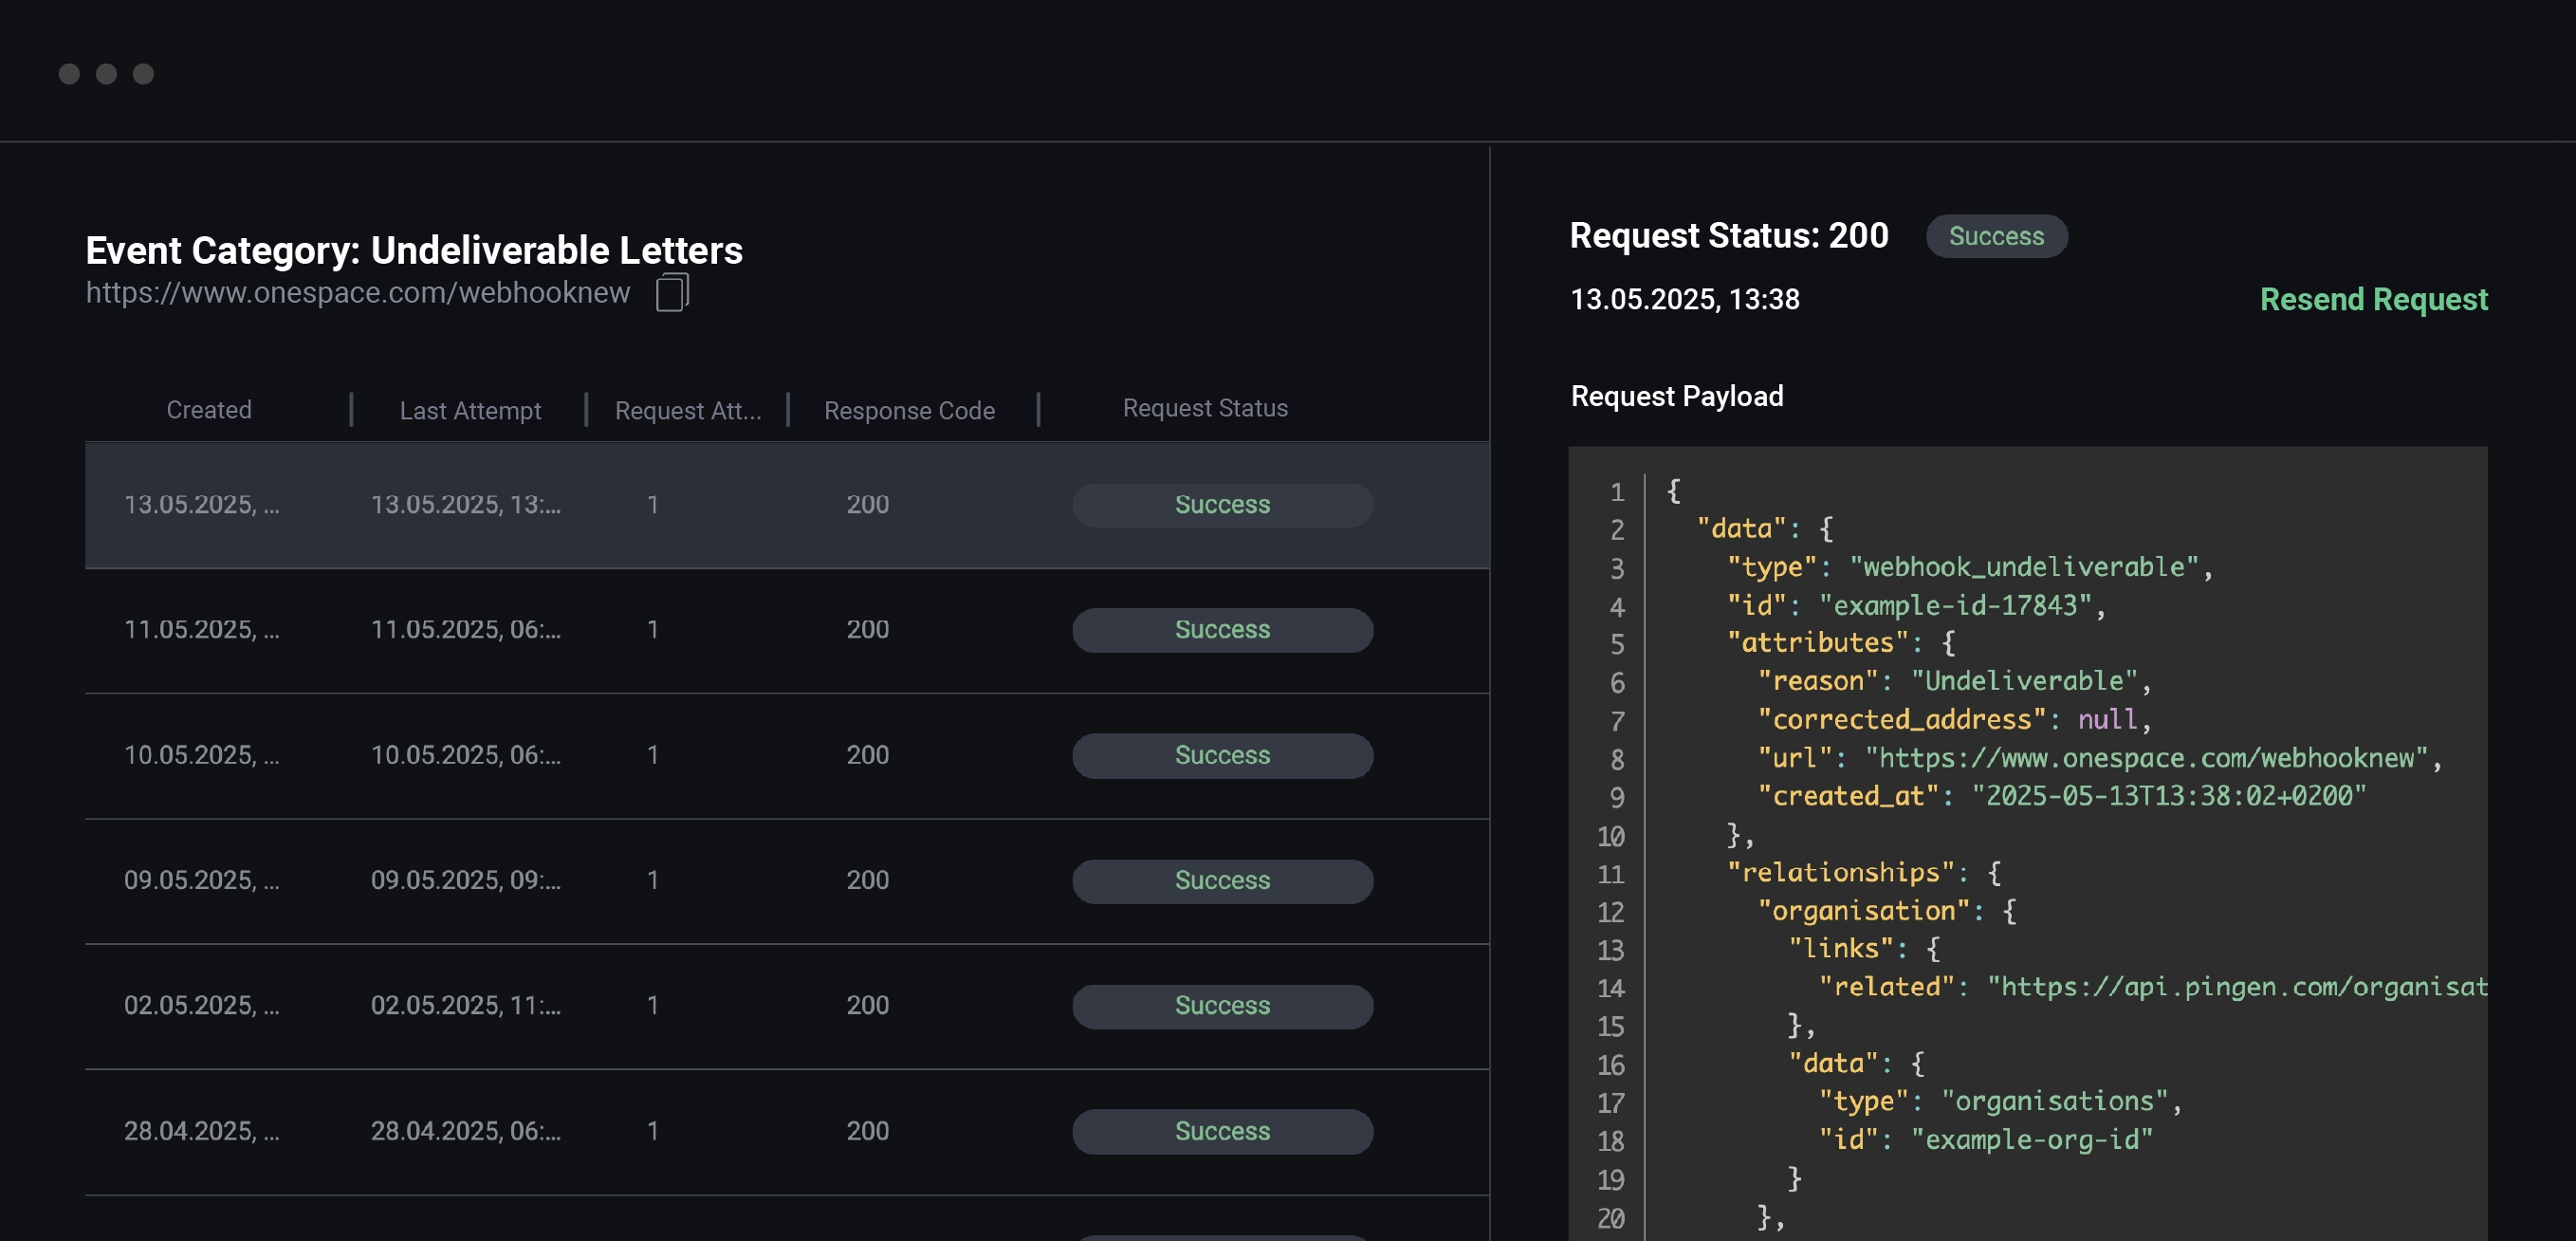Click the middle window control dot
Image resolution: width=2576 pixels, height=1241 pixels.
pos(106,73)
